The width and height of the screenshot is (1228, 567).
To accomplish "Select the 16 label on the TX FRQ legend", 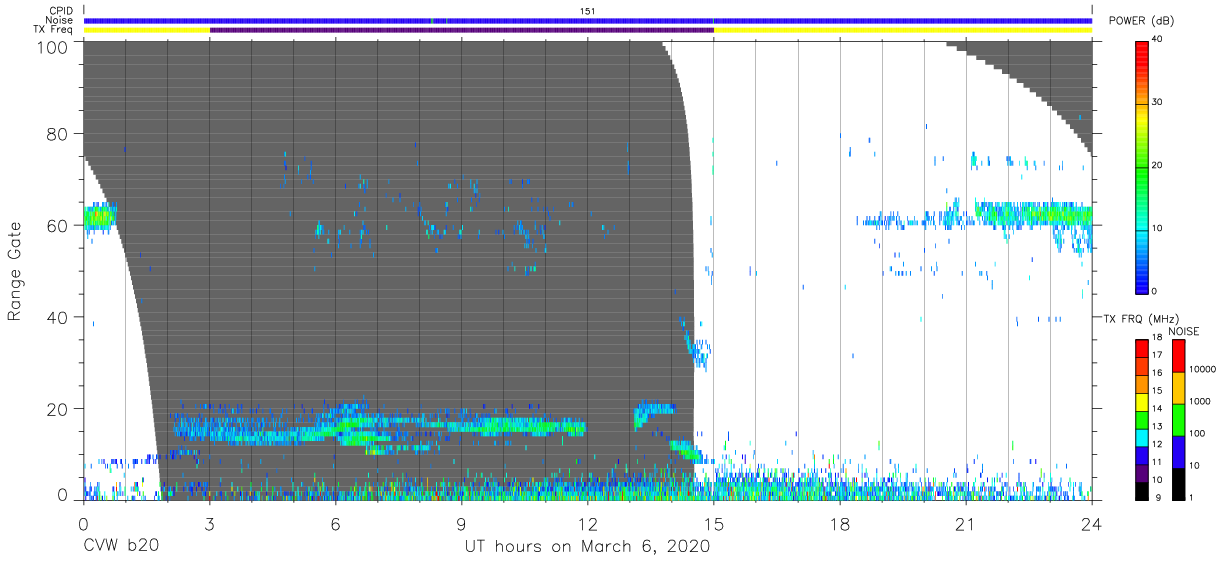I will (1156, 373).
